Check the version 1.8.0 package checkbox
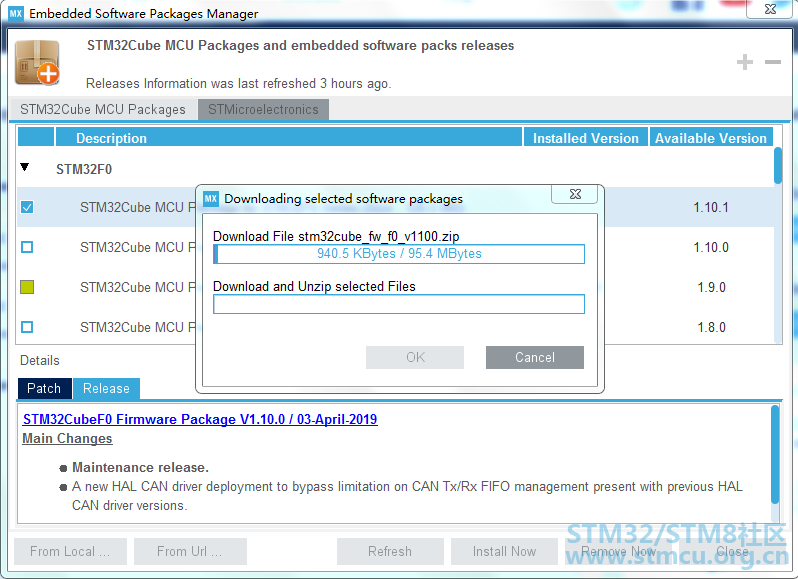This screenshot has width=798, height=579. pos(27,327)
